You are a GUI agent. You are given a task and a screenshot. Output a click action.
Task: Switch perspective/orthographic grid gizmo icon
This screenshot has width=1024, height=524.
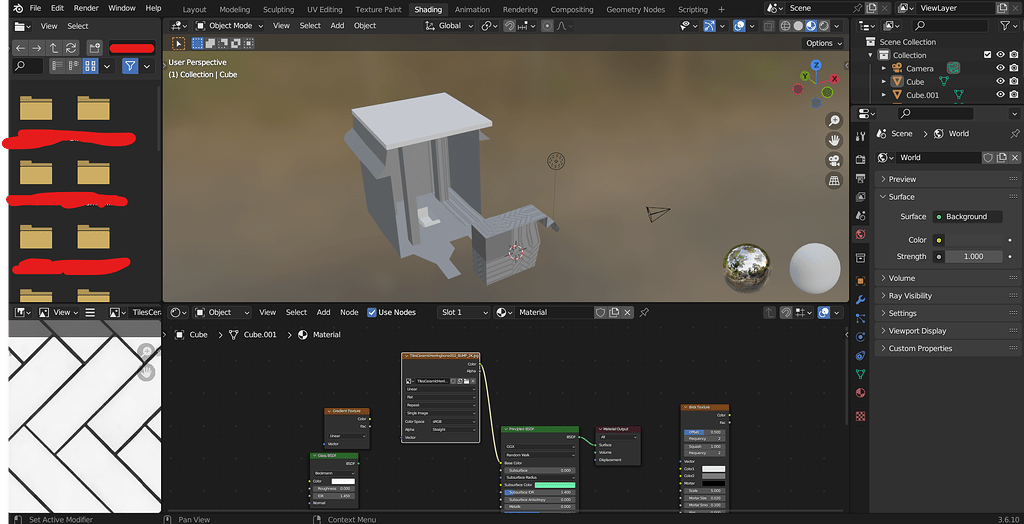[x=834, y=180]
